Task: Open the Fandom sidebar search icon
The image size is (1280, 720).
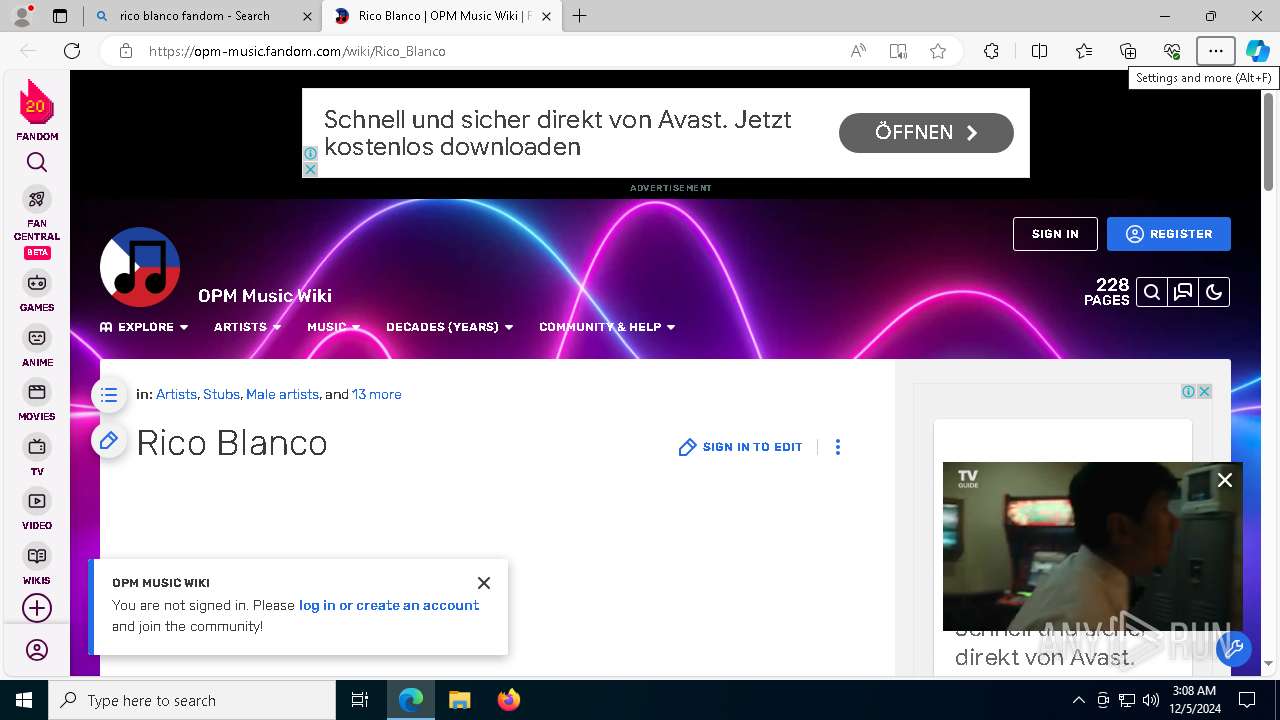Action: (37, 162)
